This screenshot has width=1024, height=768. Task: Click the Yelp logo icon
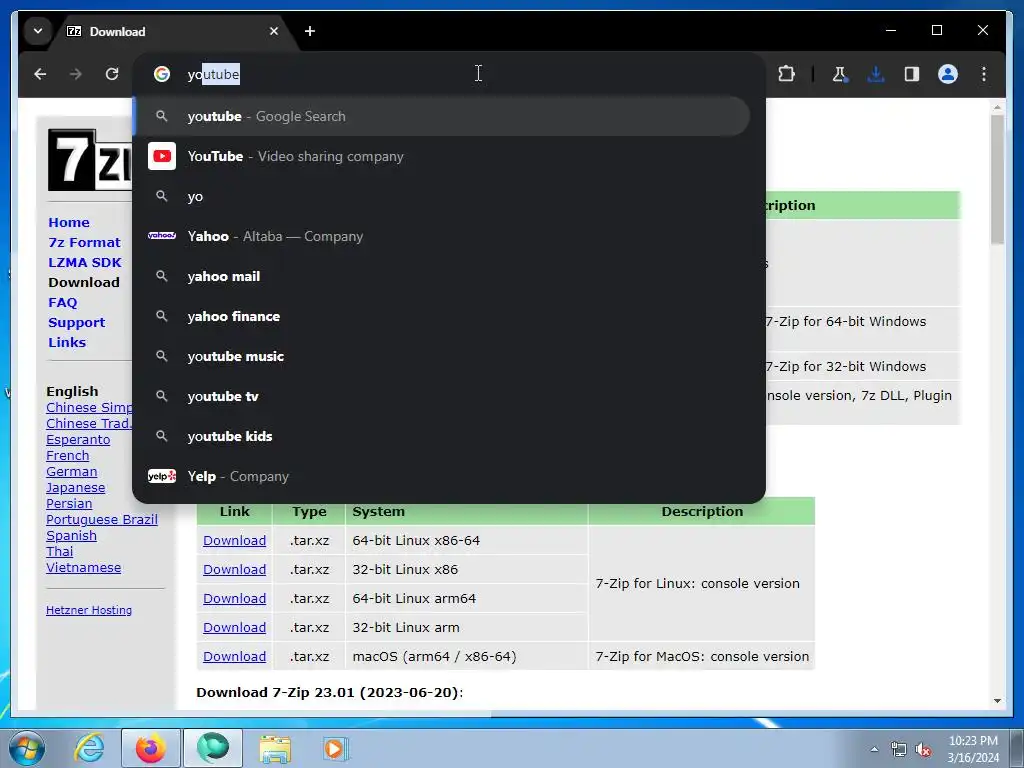coord(162,476)
